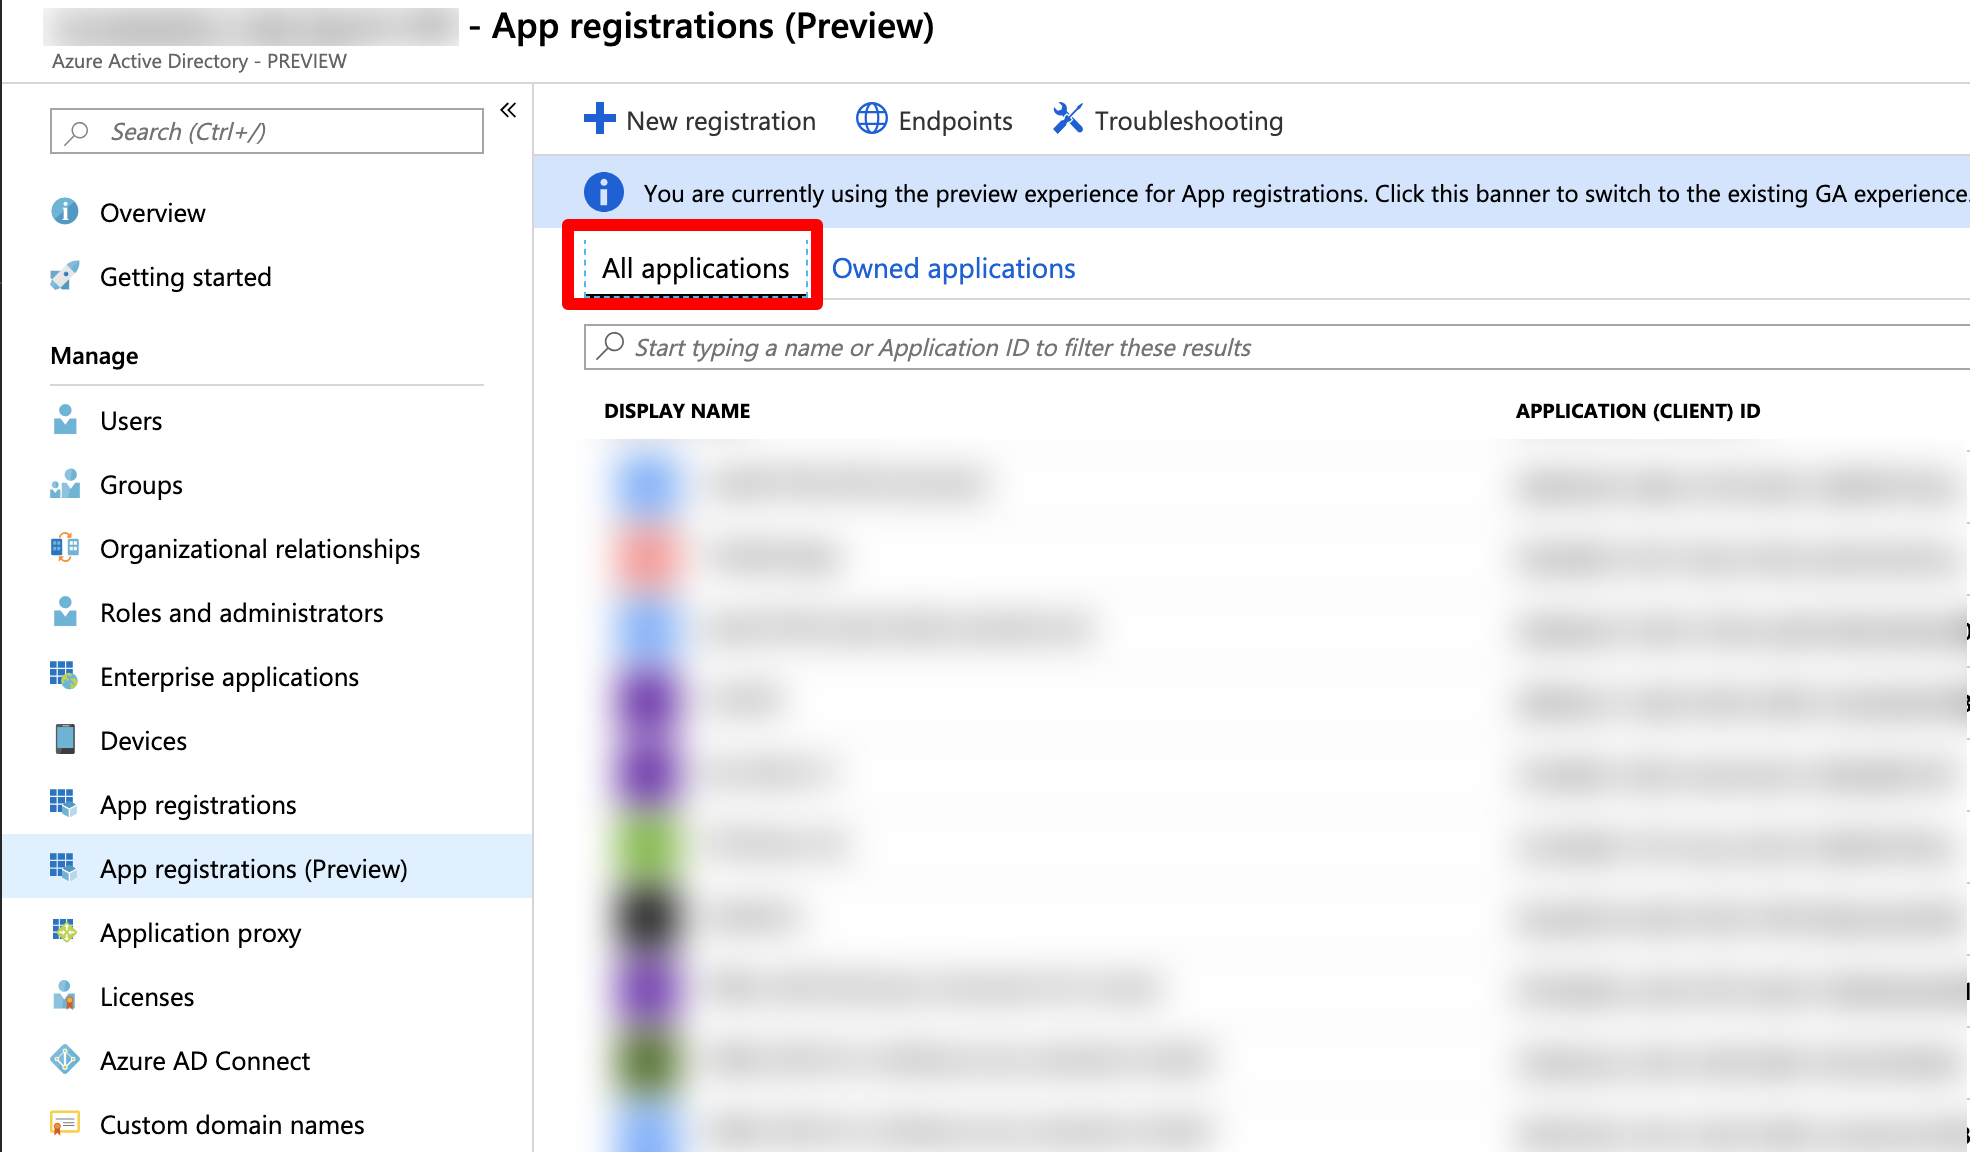Click the Azure AD Connect icon
1970x1152 pixels.
point(65,1060)
